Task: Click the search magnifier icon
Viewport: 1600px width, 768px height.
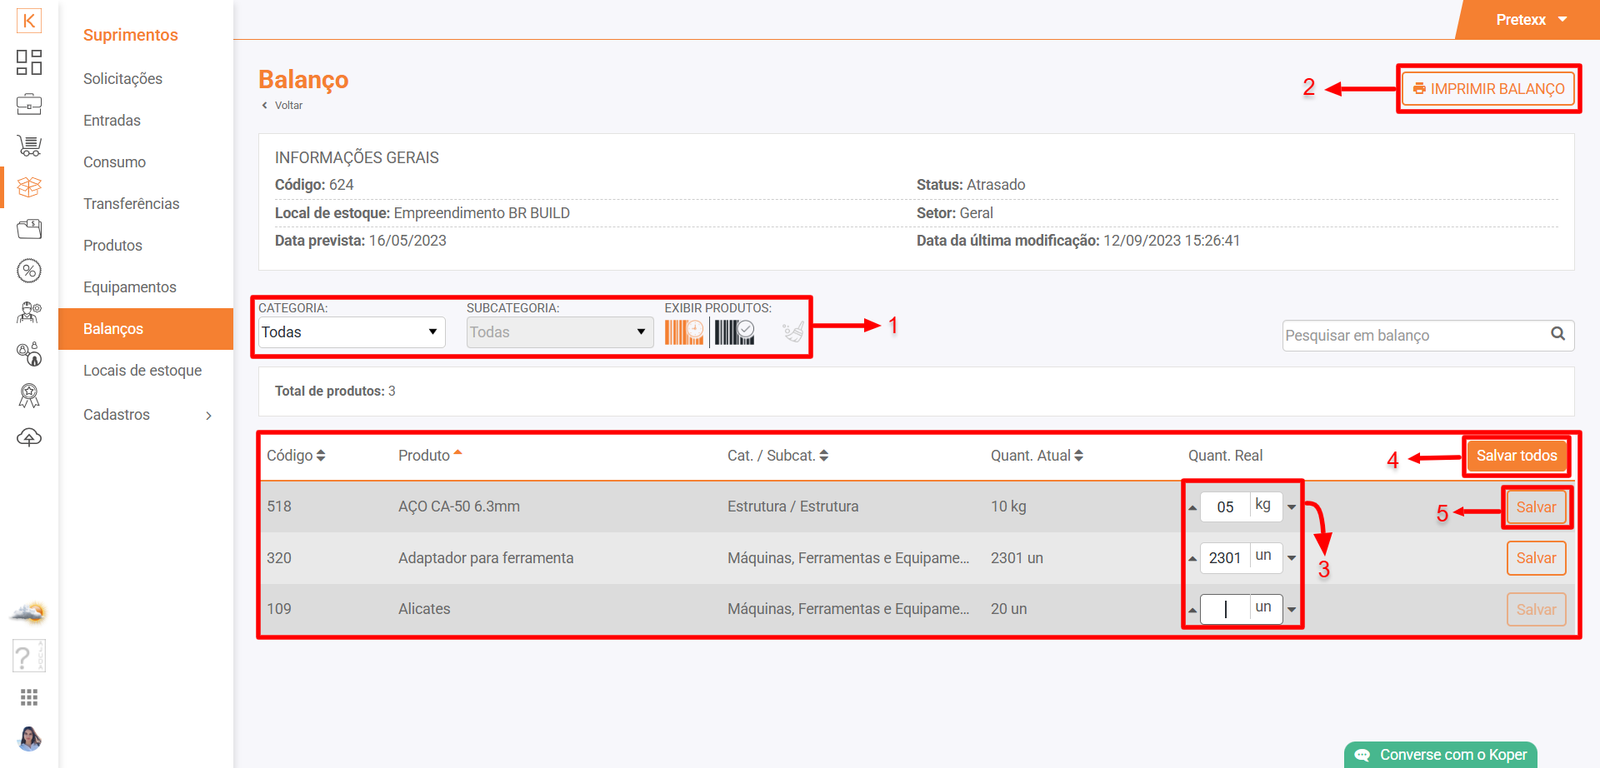Action: 1557,335
